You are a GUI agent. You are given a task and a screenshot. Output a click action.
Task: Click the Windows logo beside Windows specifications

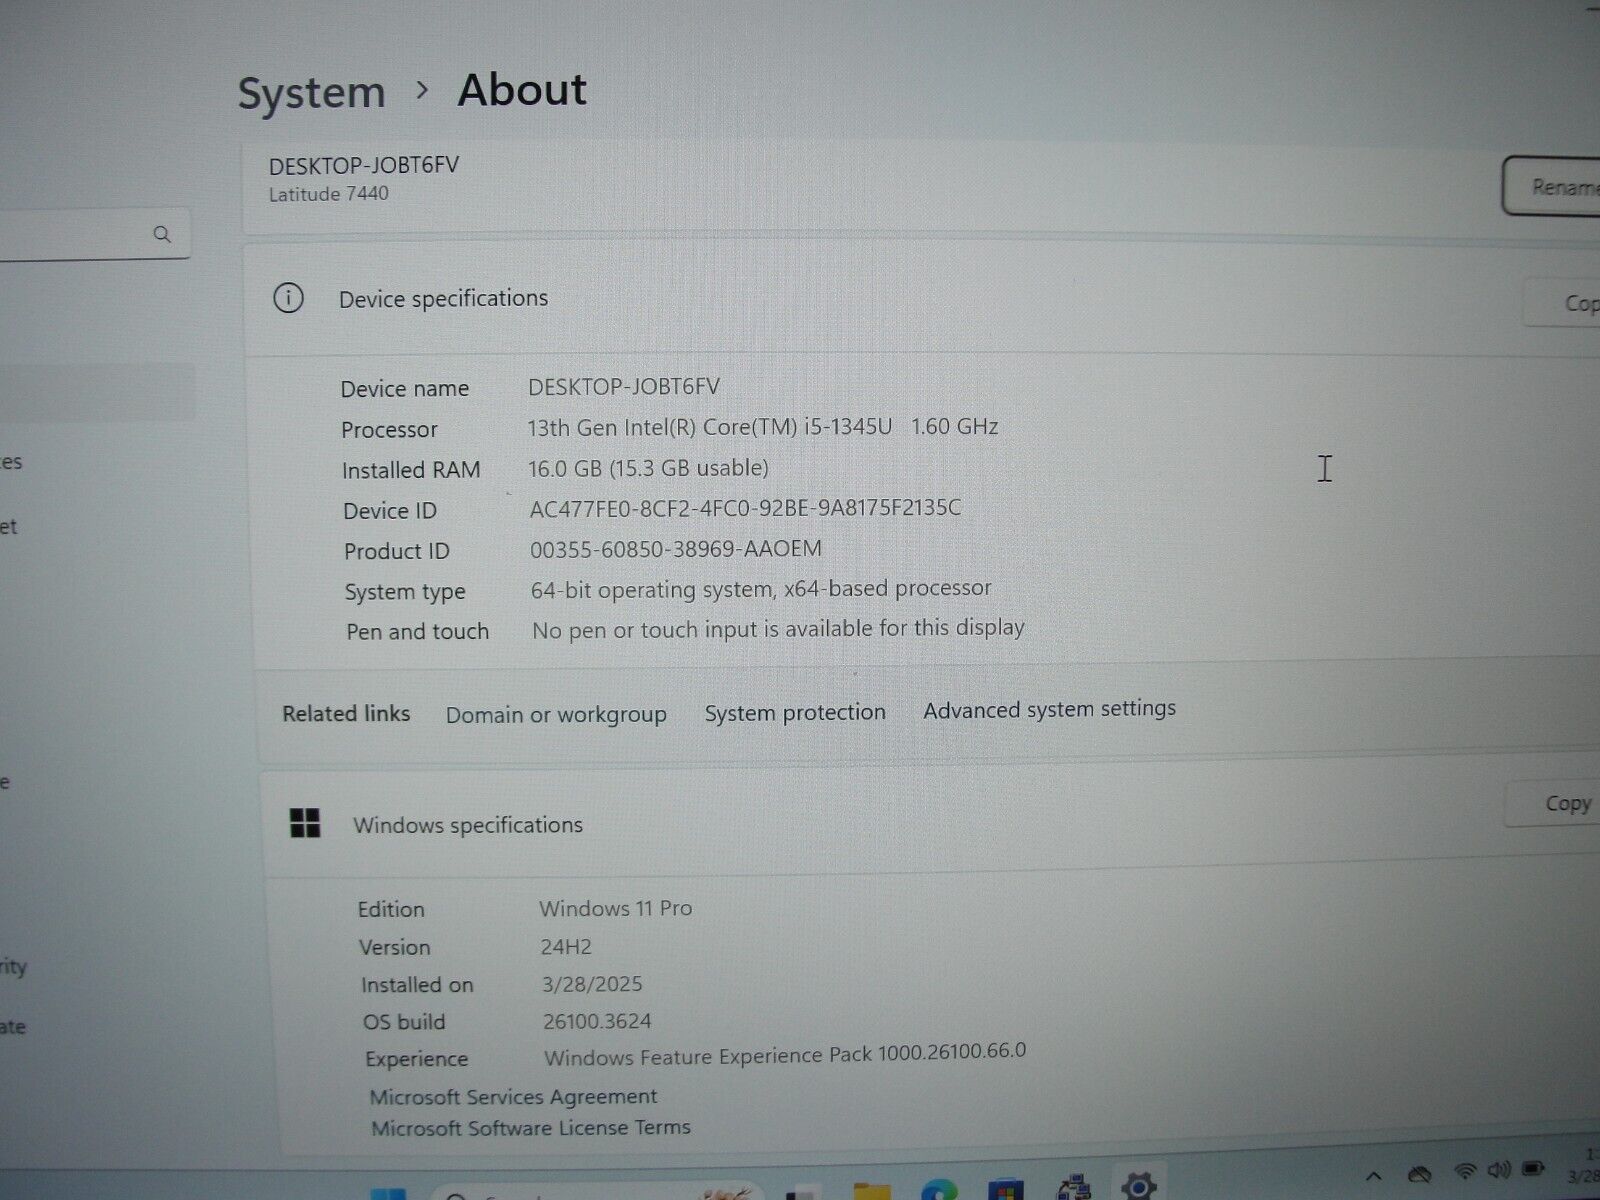[305, 824]
